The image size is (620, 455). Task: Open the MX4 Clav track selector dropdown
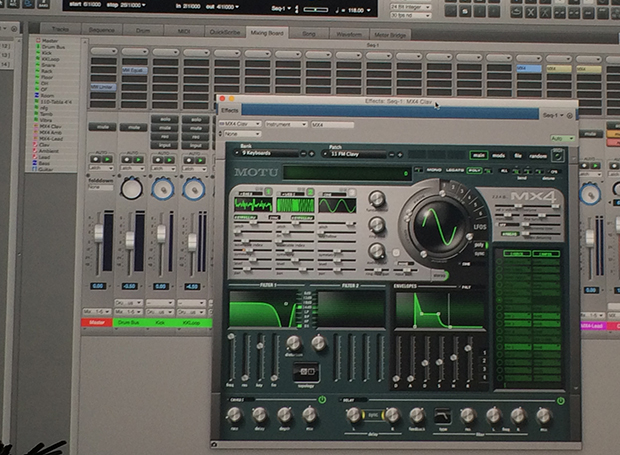tap(240, 124)
